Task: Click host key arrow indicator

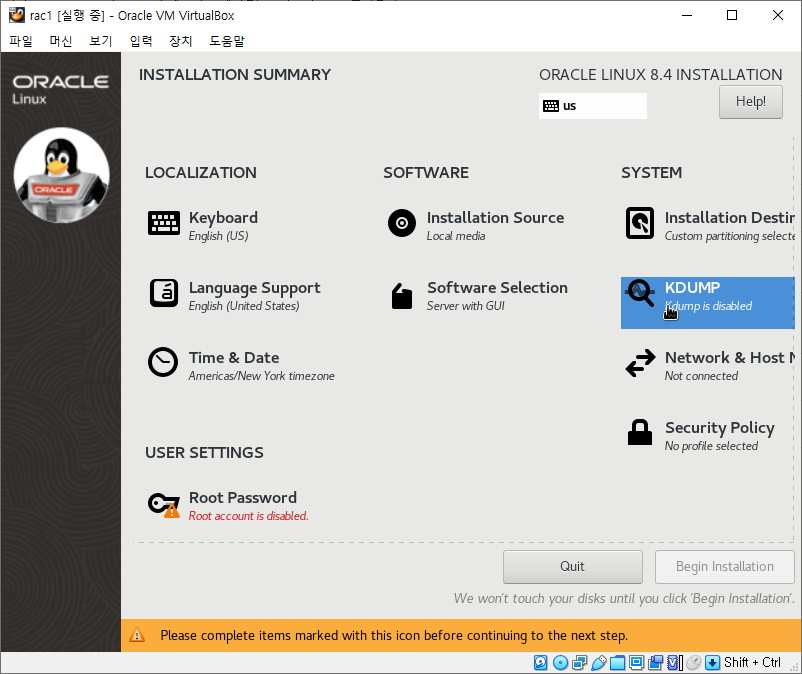Action: 712,663
